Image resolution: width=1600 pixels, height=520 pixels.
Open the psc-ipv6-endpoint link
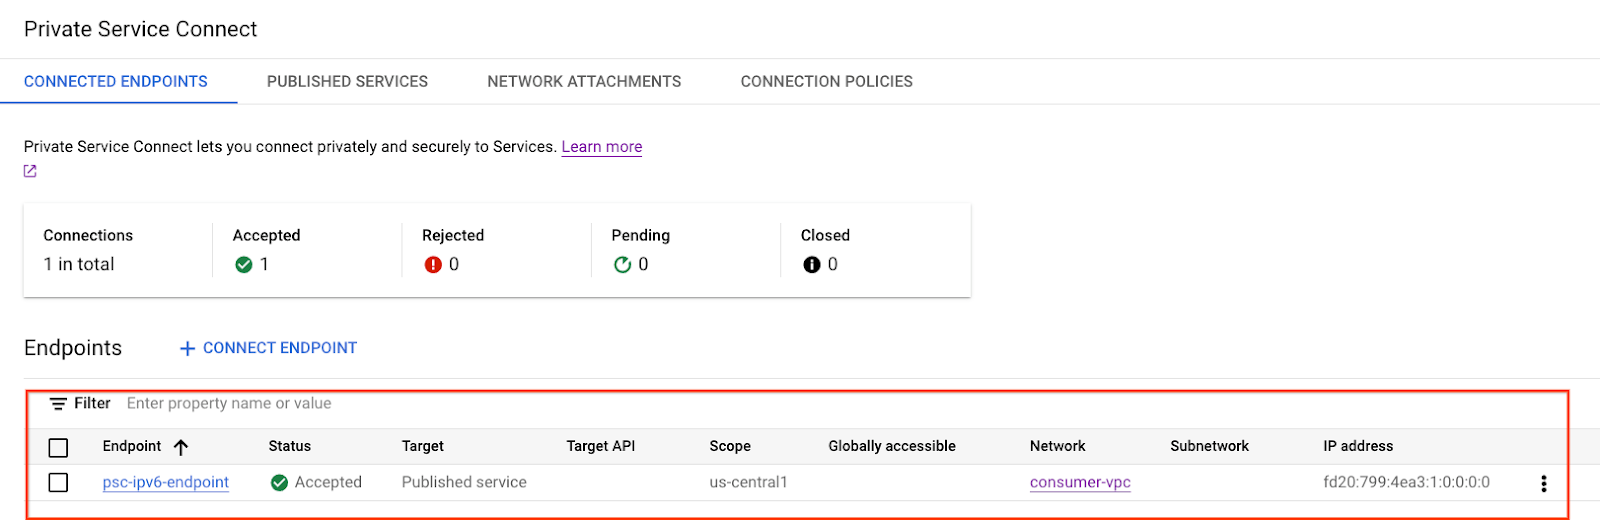[166, 483]
